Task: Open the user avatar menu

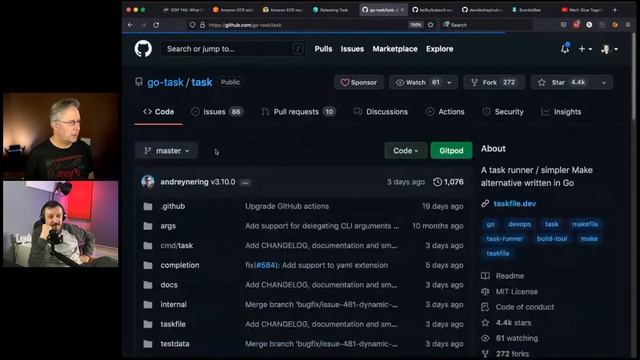Action: (609, 49)
